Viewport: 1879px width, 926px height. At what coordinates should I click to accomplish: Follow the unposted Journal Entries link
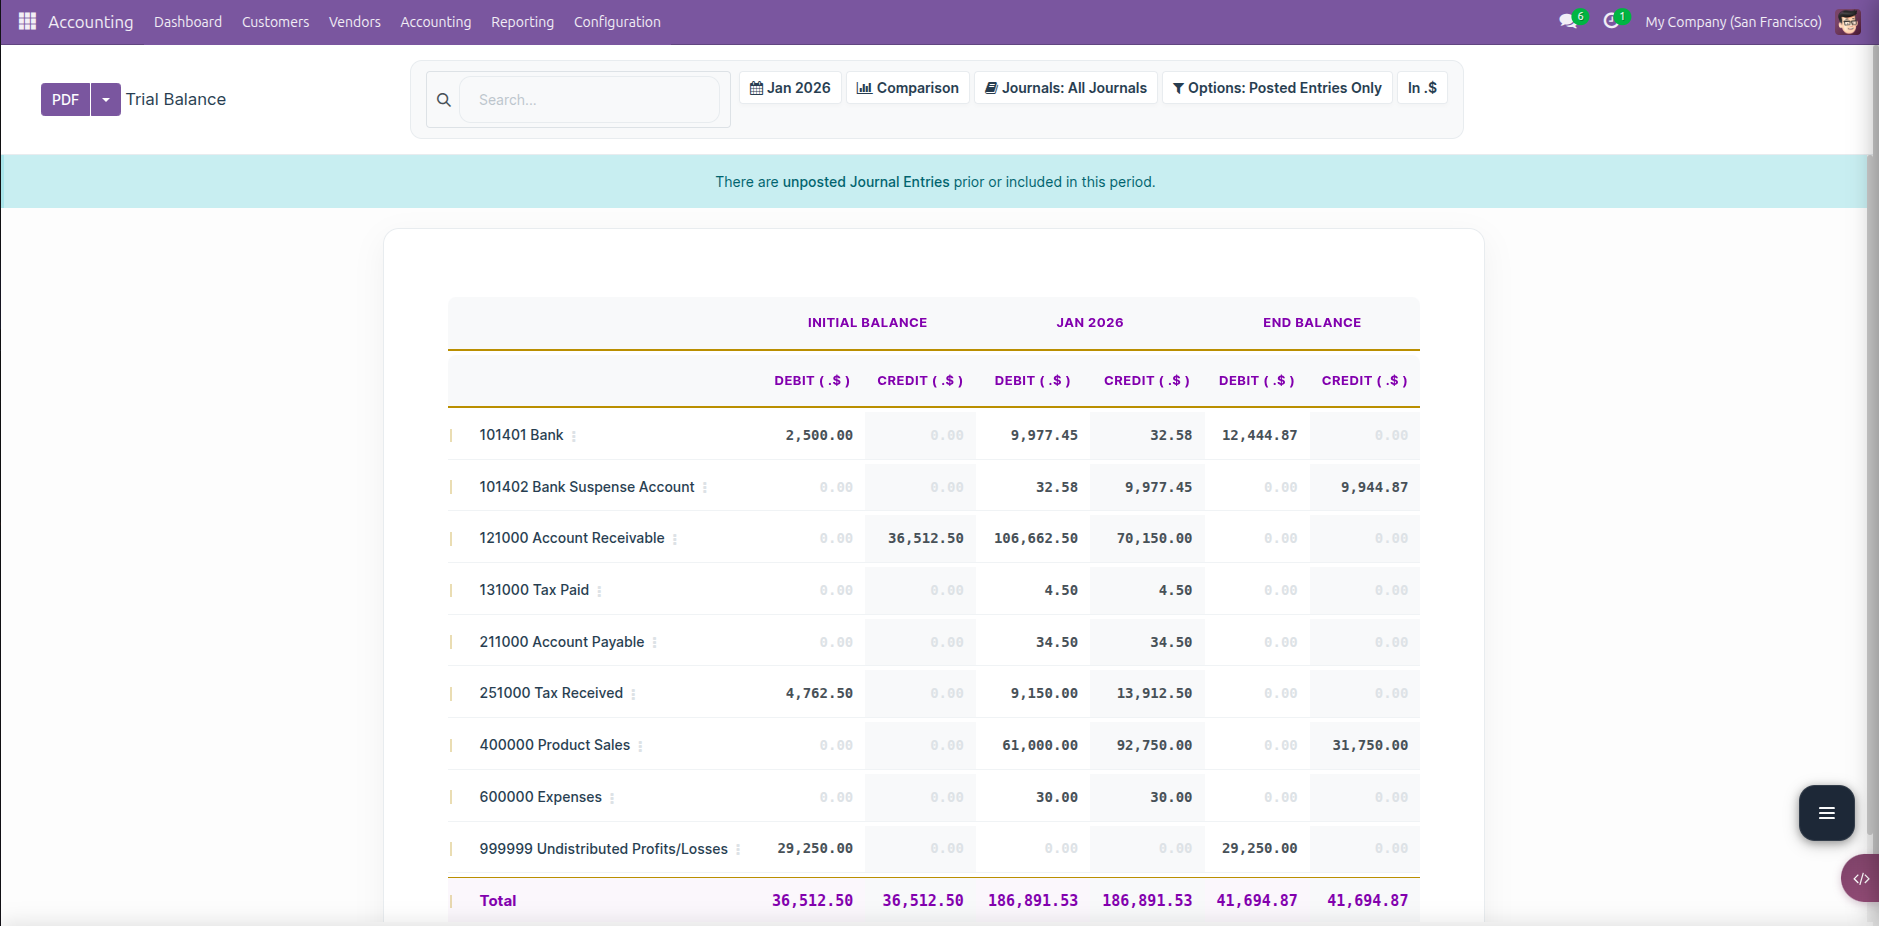coord(866,182)
